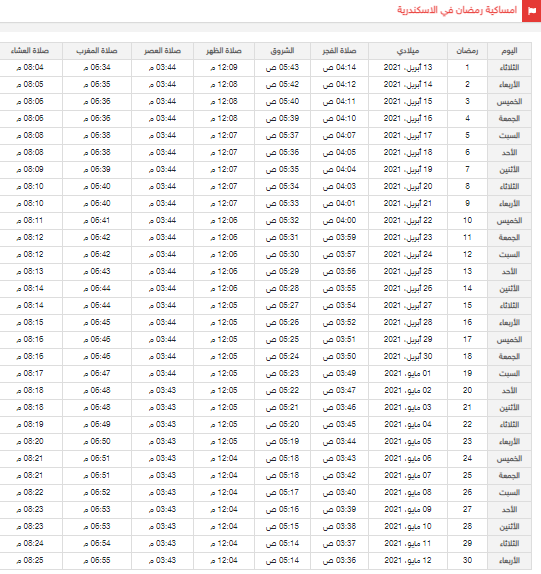Click Ramadan day number 30 cell
541x574 pixels.
467,560
